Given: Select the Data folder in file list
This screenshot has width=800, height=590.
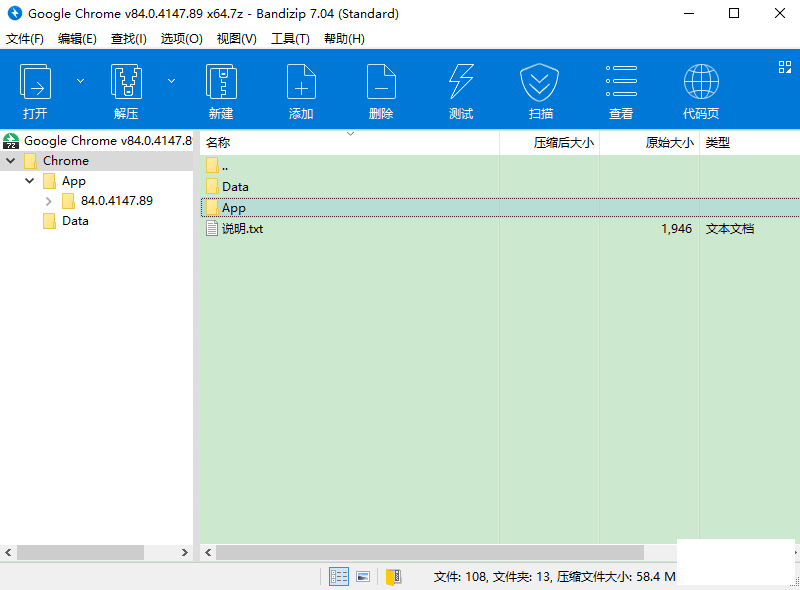Looking at the screenshot, I should click(500, 187).
